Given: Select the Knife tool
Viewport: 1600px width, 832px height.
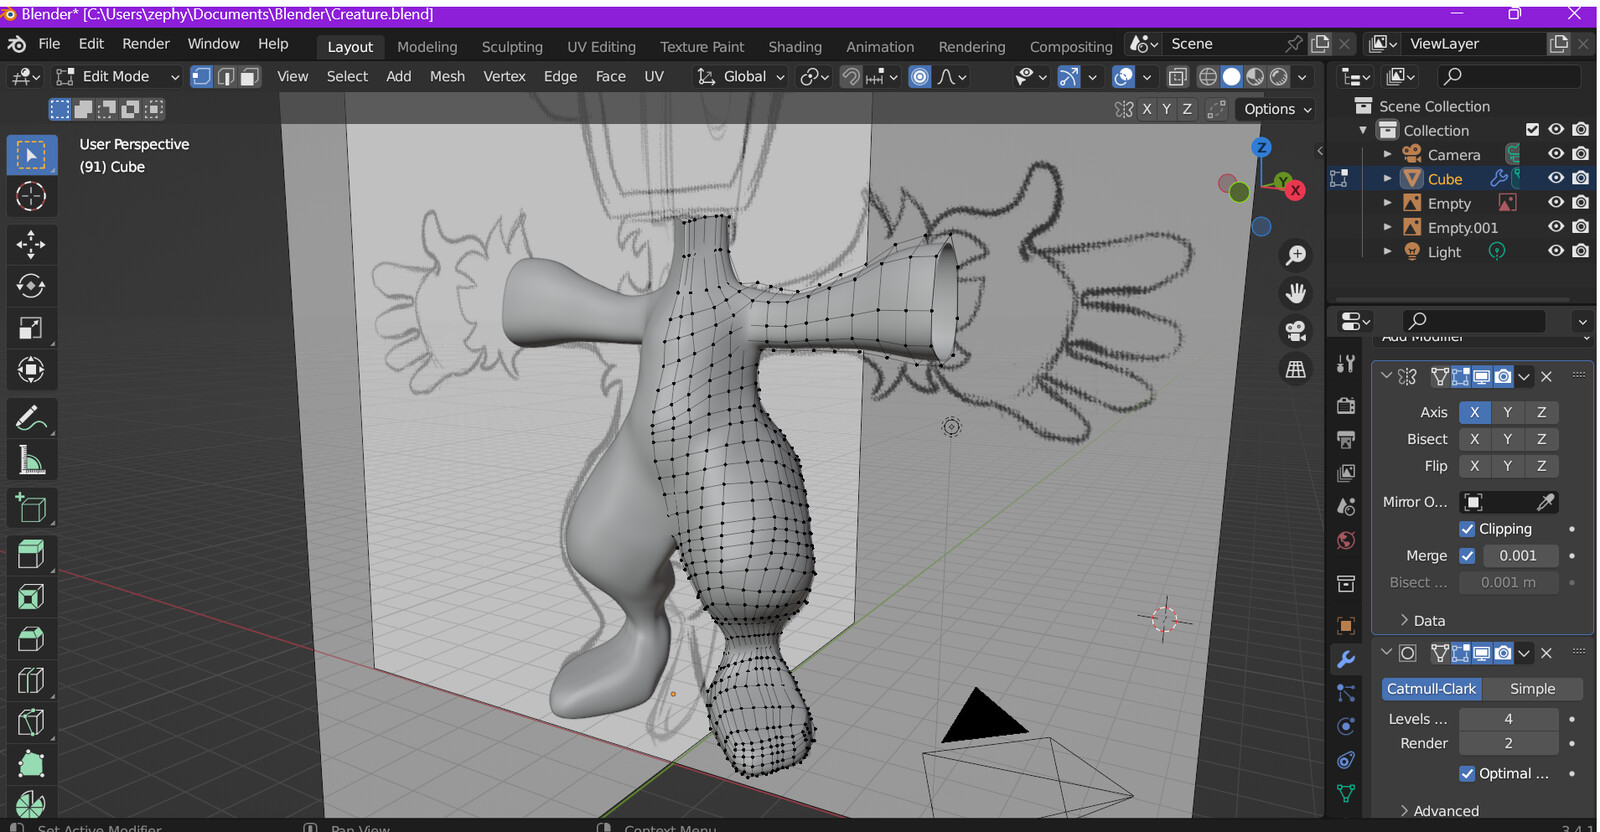Looking at the screenshot, I should coord(31,723).
